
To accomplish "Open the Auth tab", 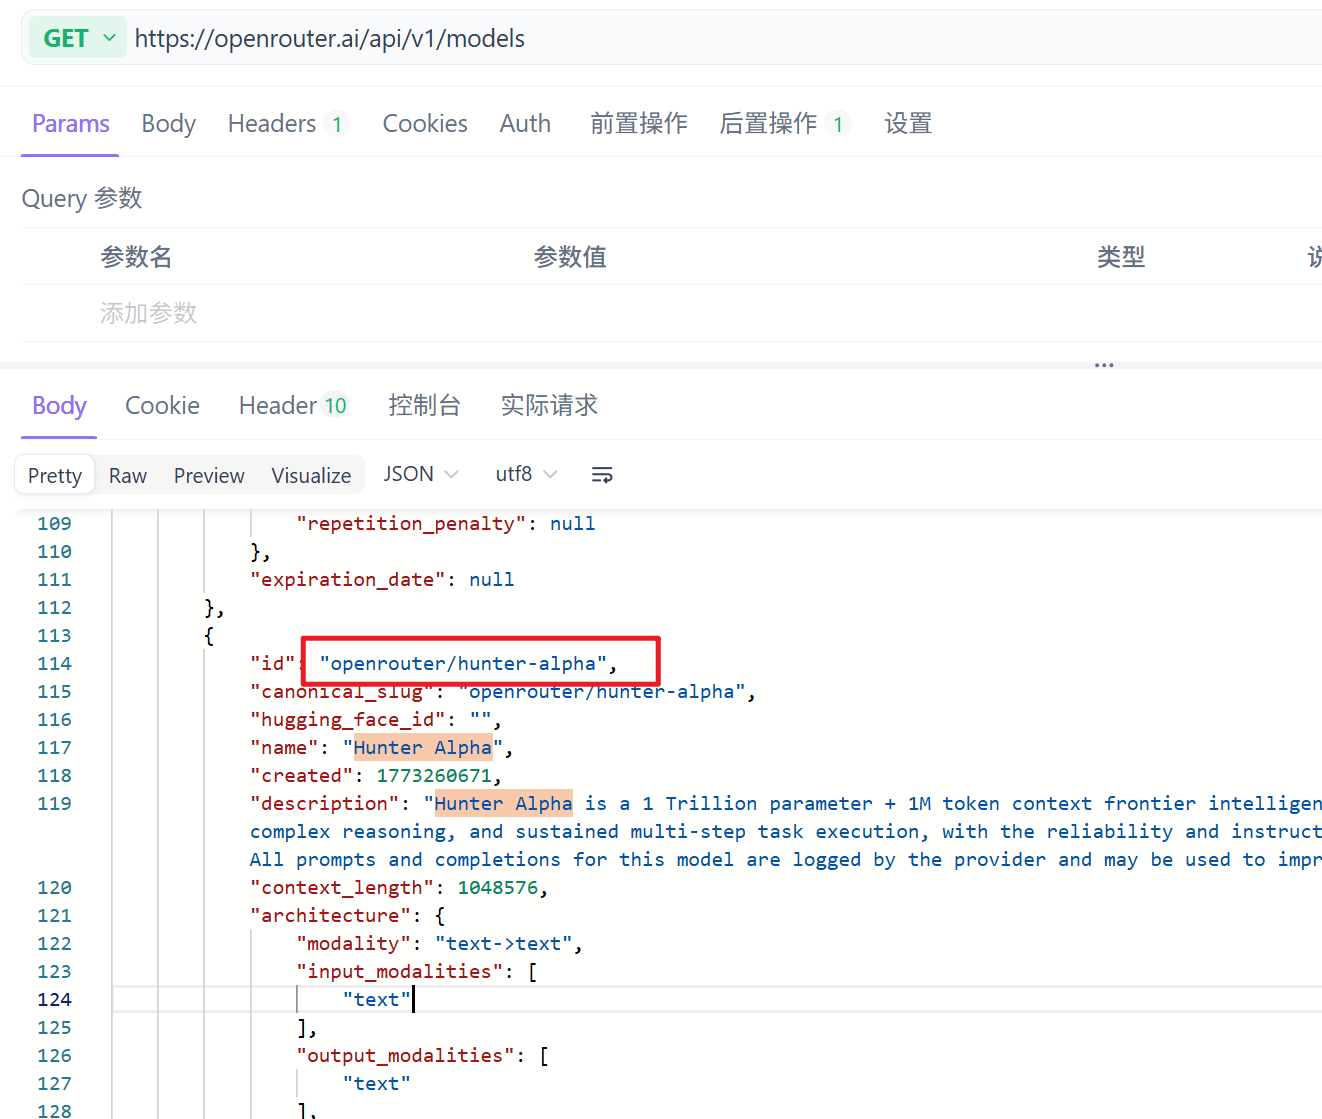I will pos(525,124).
